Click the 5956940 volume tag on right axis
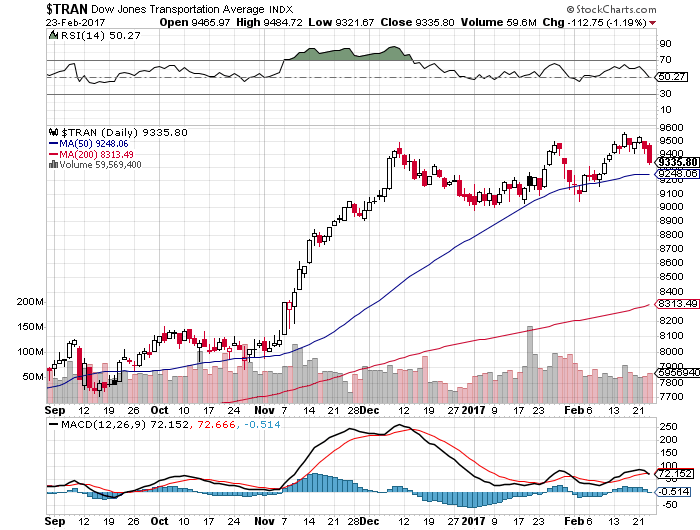Screen dimensions: 700x530 point(678,372)
